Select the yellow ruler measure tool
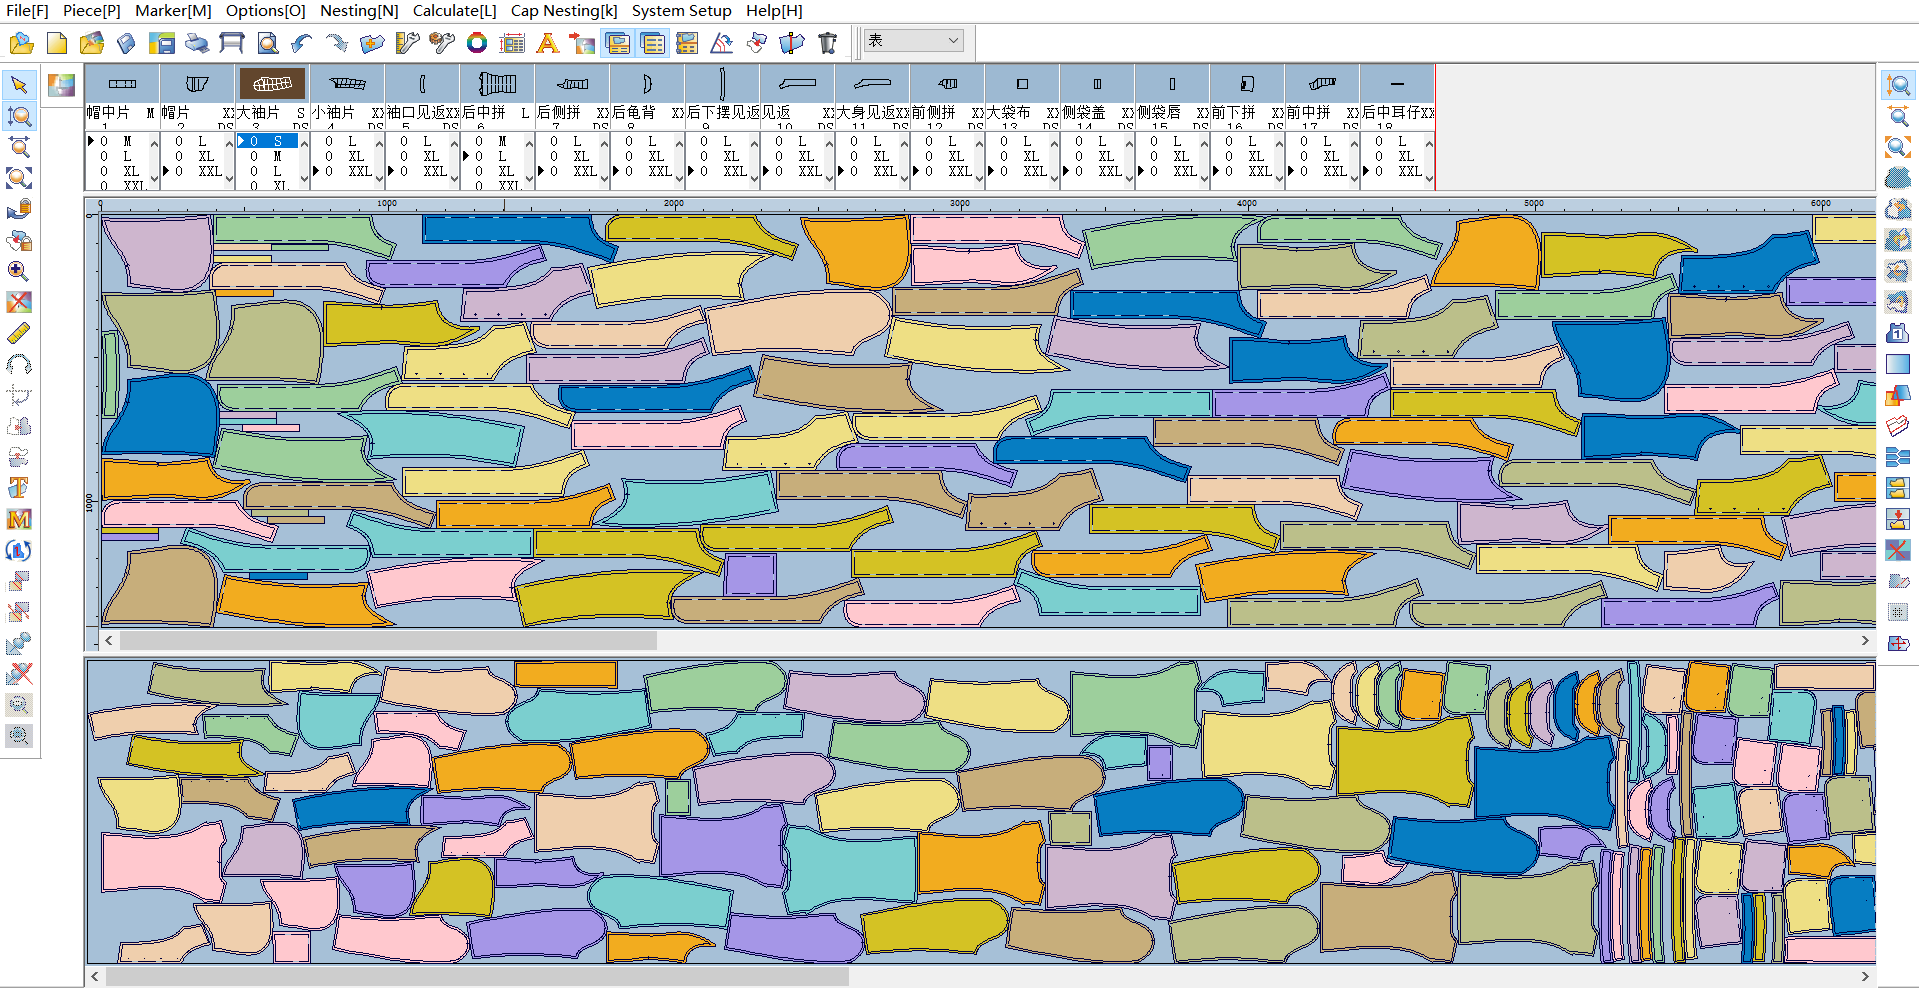The image size is (1919, 988). coord(19,333)
